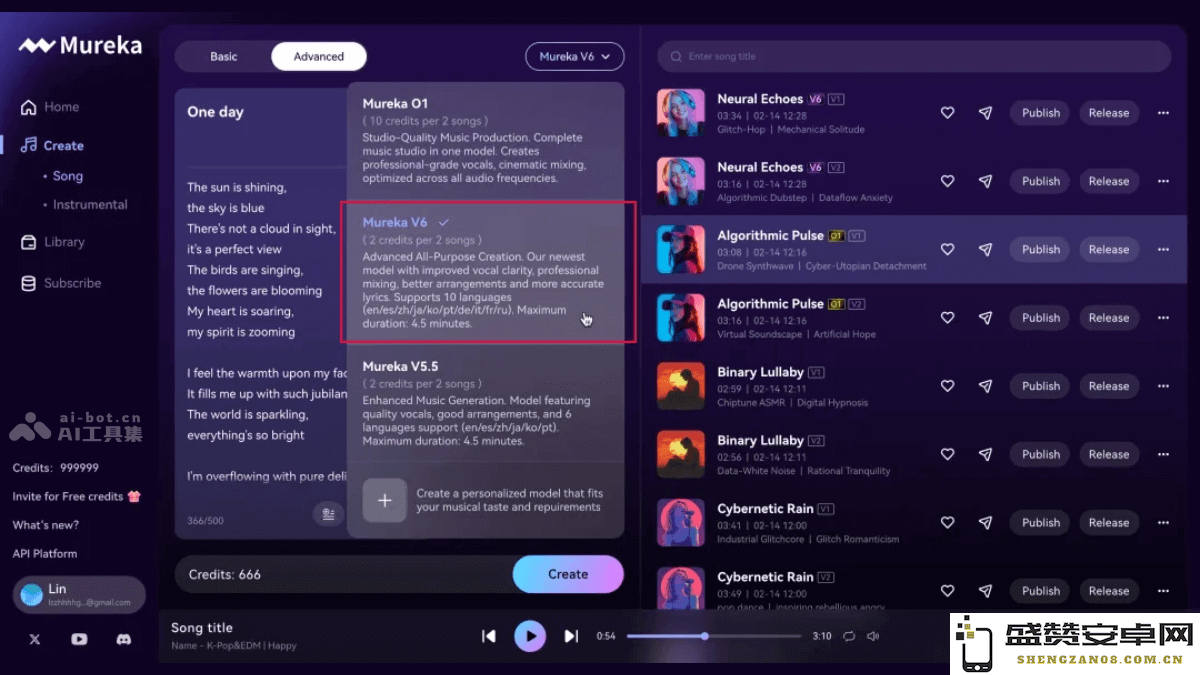Click the Create song button
Image resolution: width=1200 pixels, height=675 pixels.
[568, 574]
